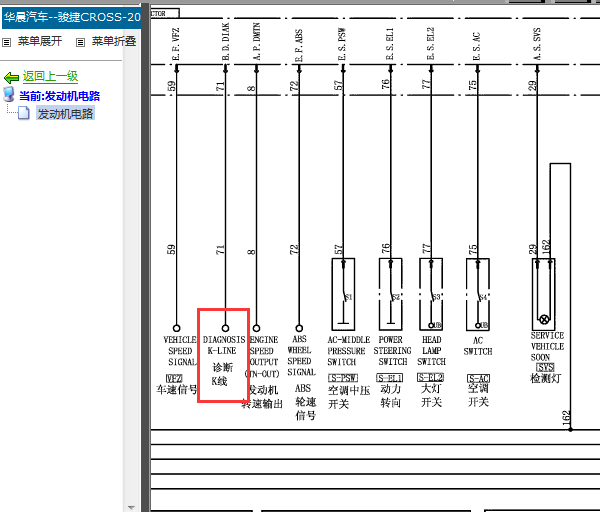Click the AC-MIDDLE PRESSURE SWITCH label
The width and height of the screenshot is (600, 512).
349,351
